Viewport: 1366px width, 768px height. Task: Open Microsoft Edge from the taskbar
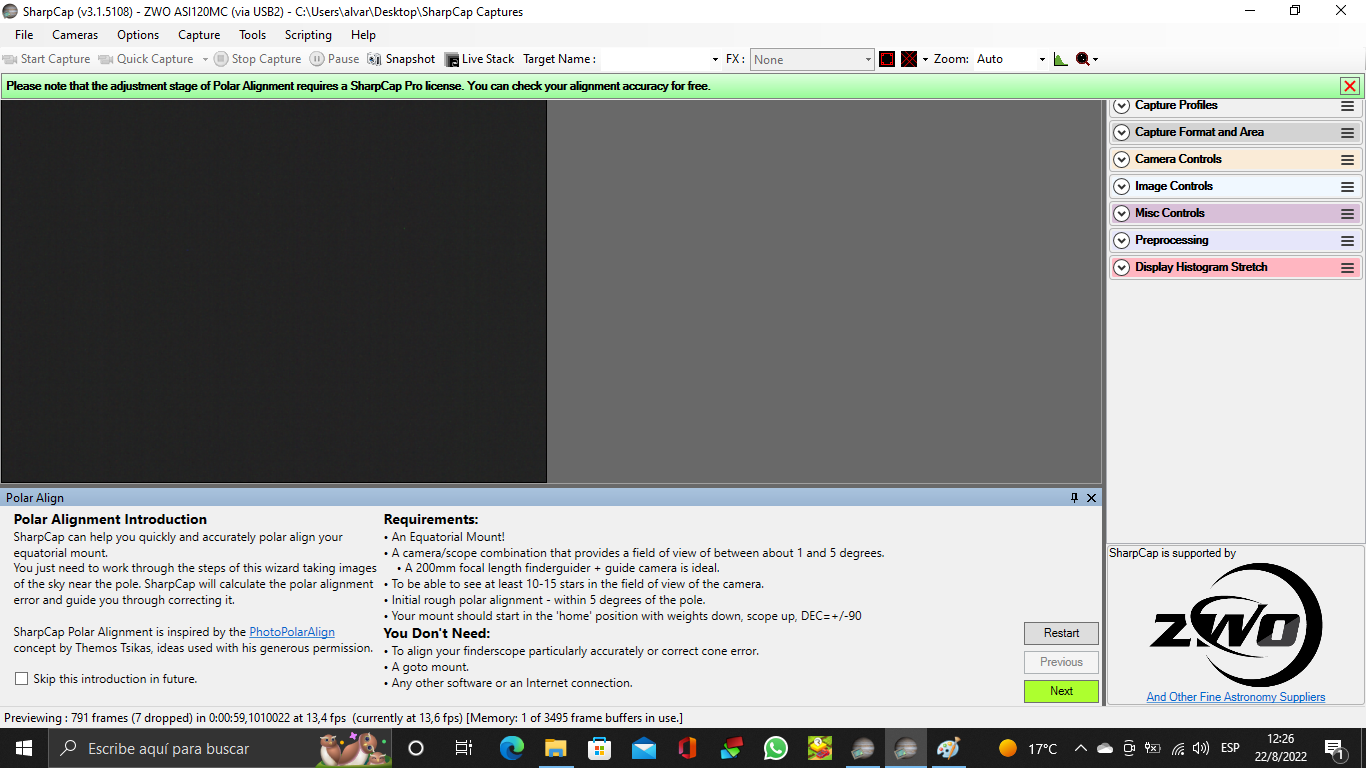pyautogui.click(x=512, y=748)
